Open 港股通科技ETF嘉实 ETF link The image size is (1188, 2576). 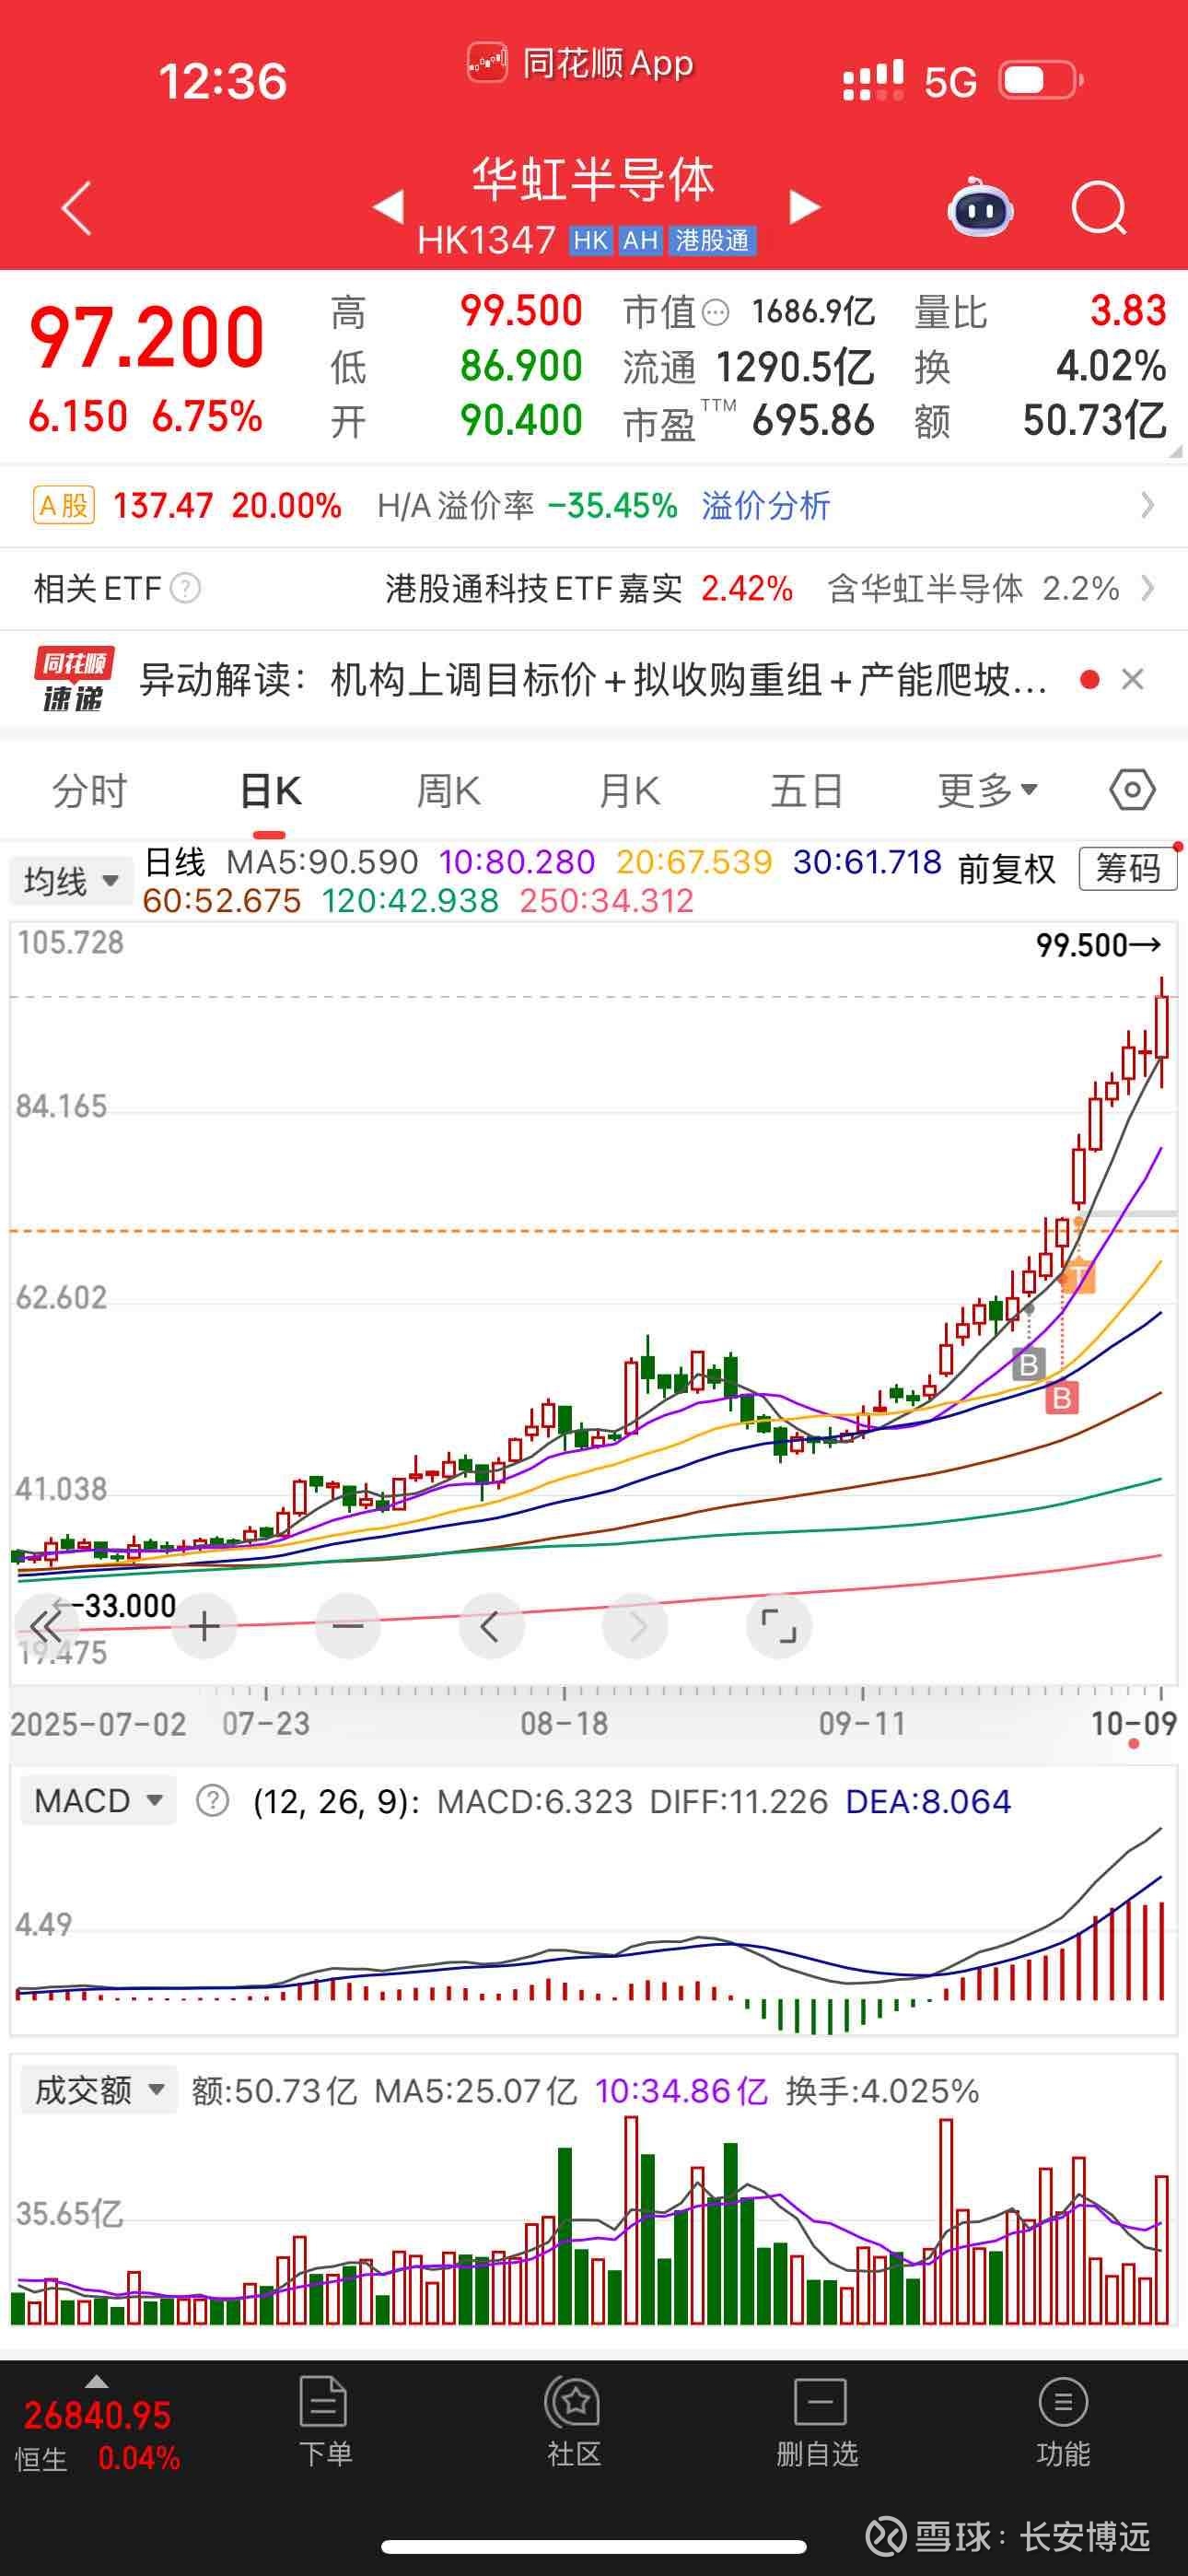[x=534, y=588]
